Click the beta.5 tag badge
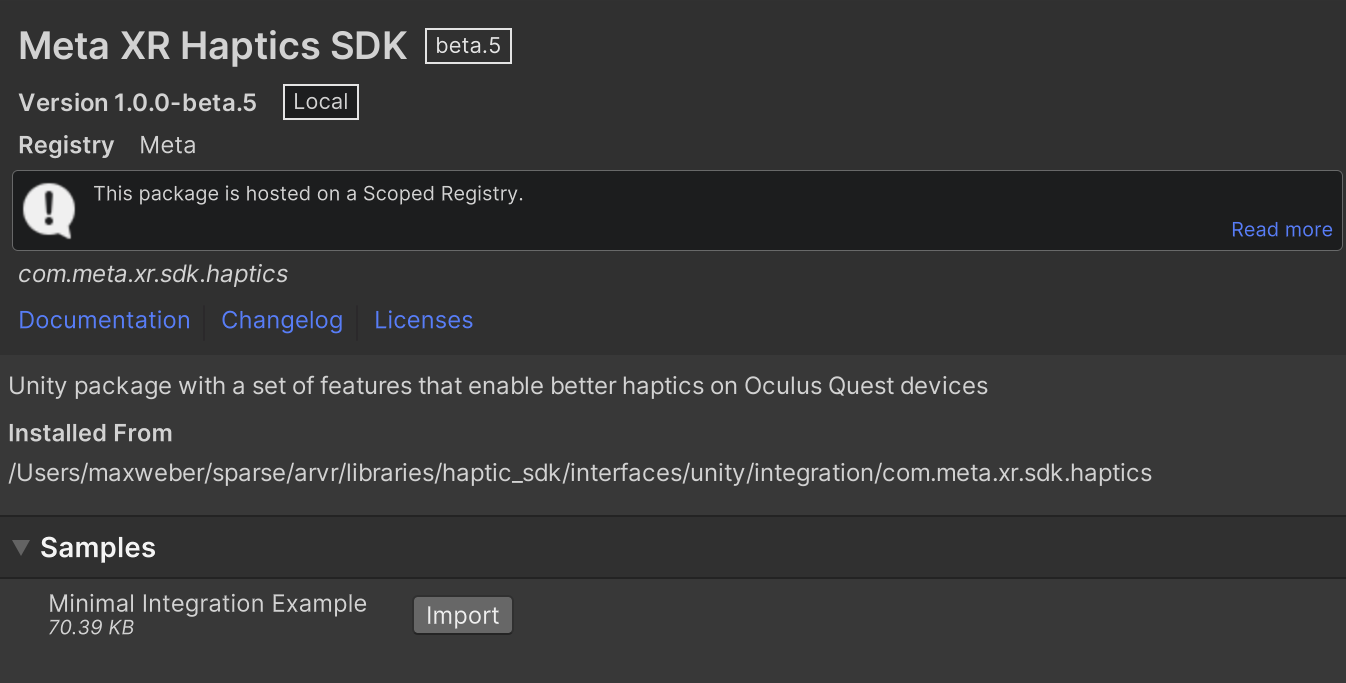The width and height of the screenshot is (1346, 683). point(468,46)
